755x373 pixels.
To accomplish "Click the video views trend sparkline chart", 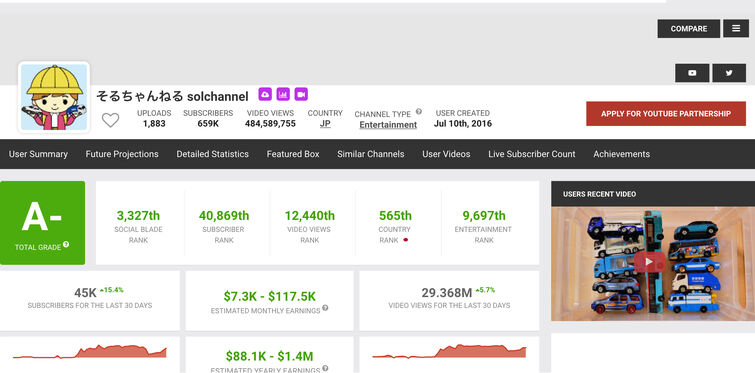I will click(449, 351).
